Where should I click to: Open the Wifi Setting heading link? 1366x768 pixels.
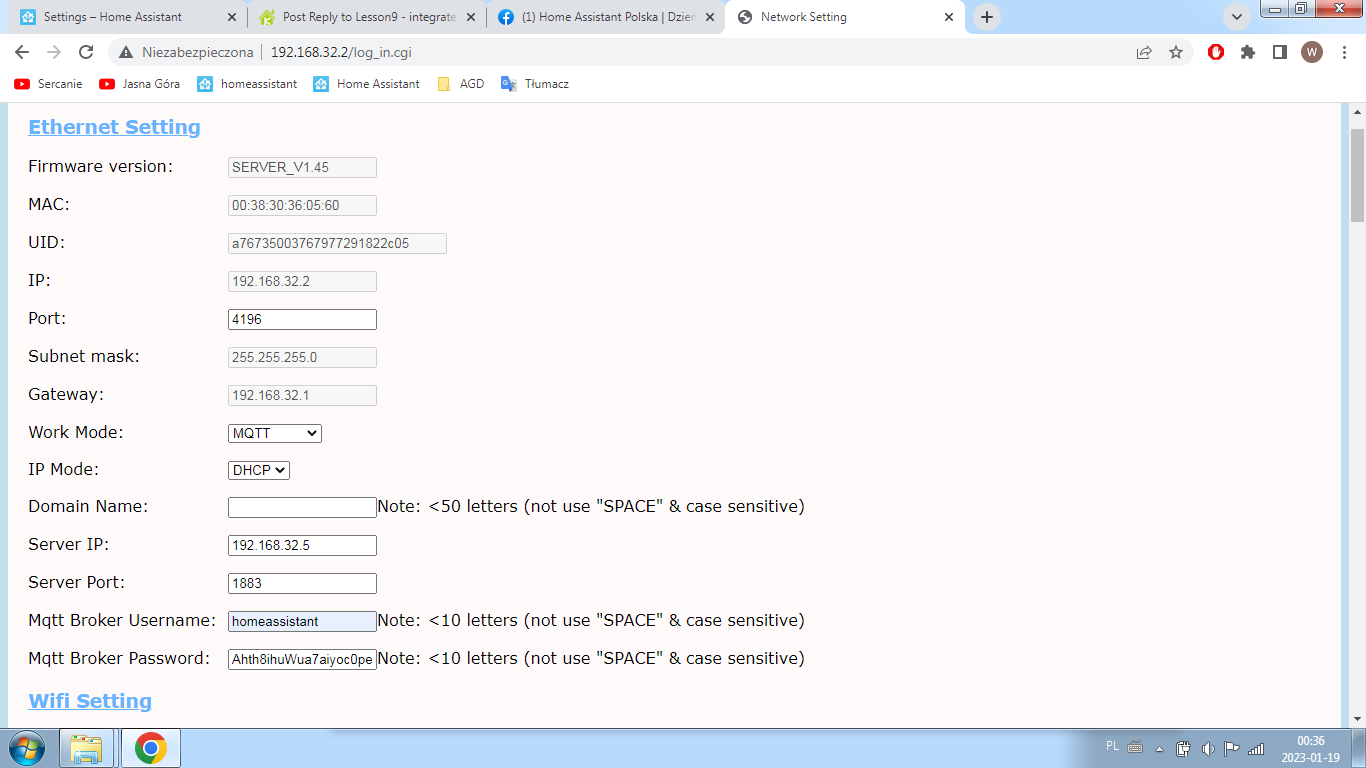[90, 701]
